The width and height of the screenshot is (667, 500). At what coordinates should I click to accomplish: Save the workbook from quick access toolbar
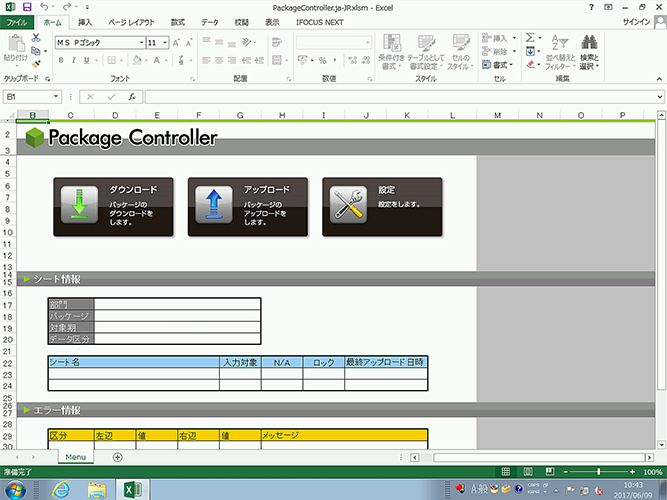pyautogui.click(x=27, y=7)
